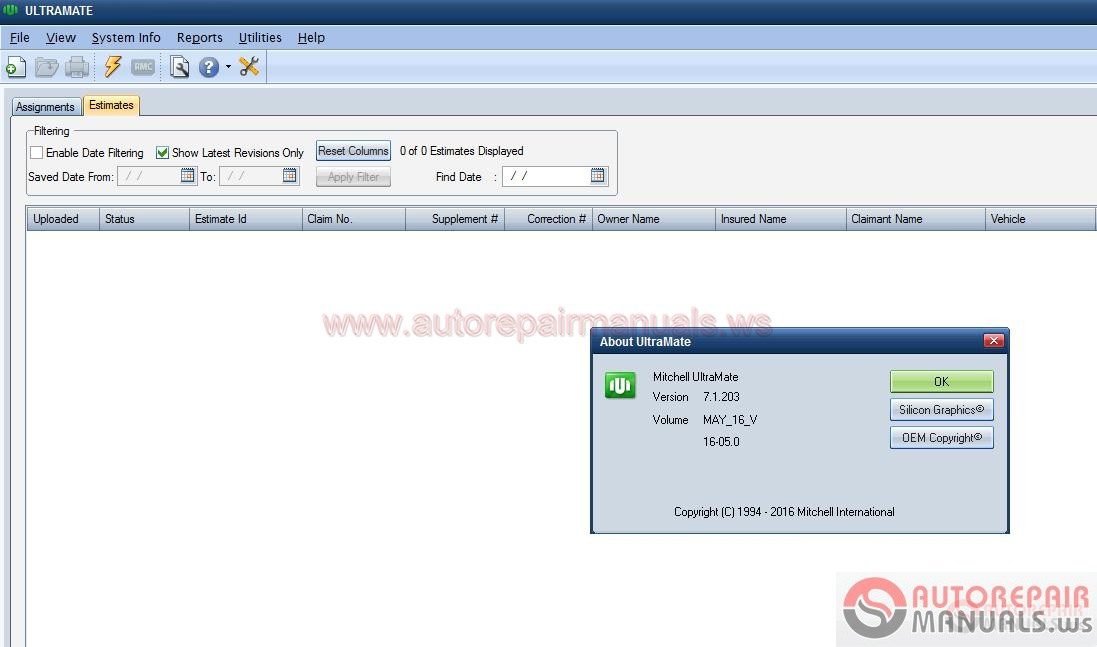
Task: Close the About UltraMate dialog
Action: click(x=993, y=341)
